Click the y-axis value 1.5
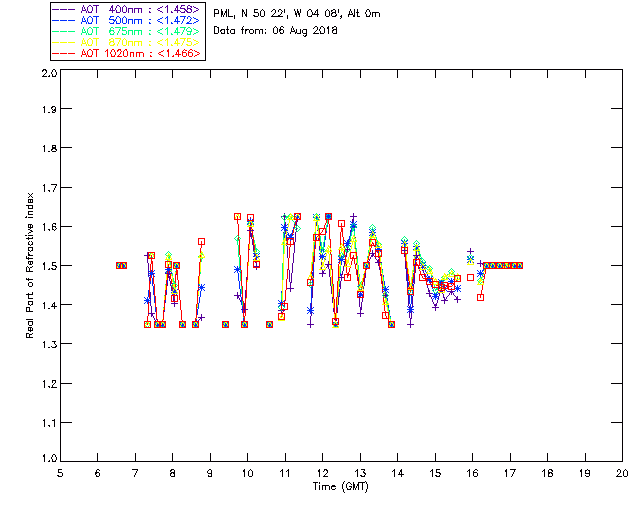 pos(49,265)
